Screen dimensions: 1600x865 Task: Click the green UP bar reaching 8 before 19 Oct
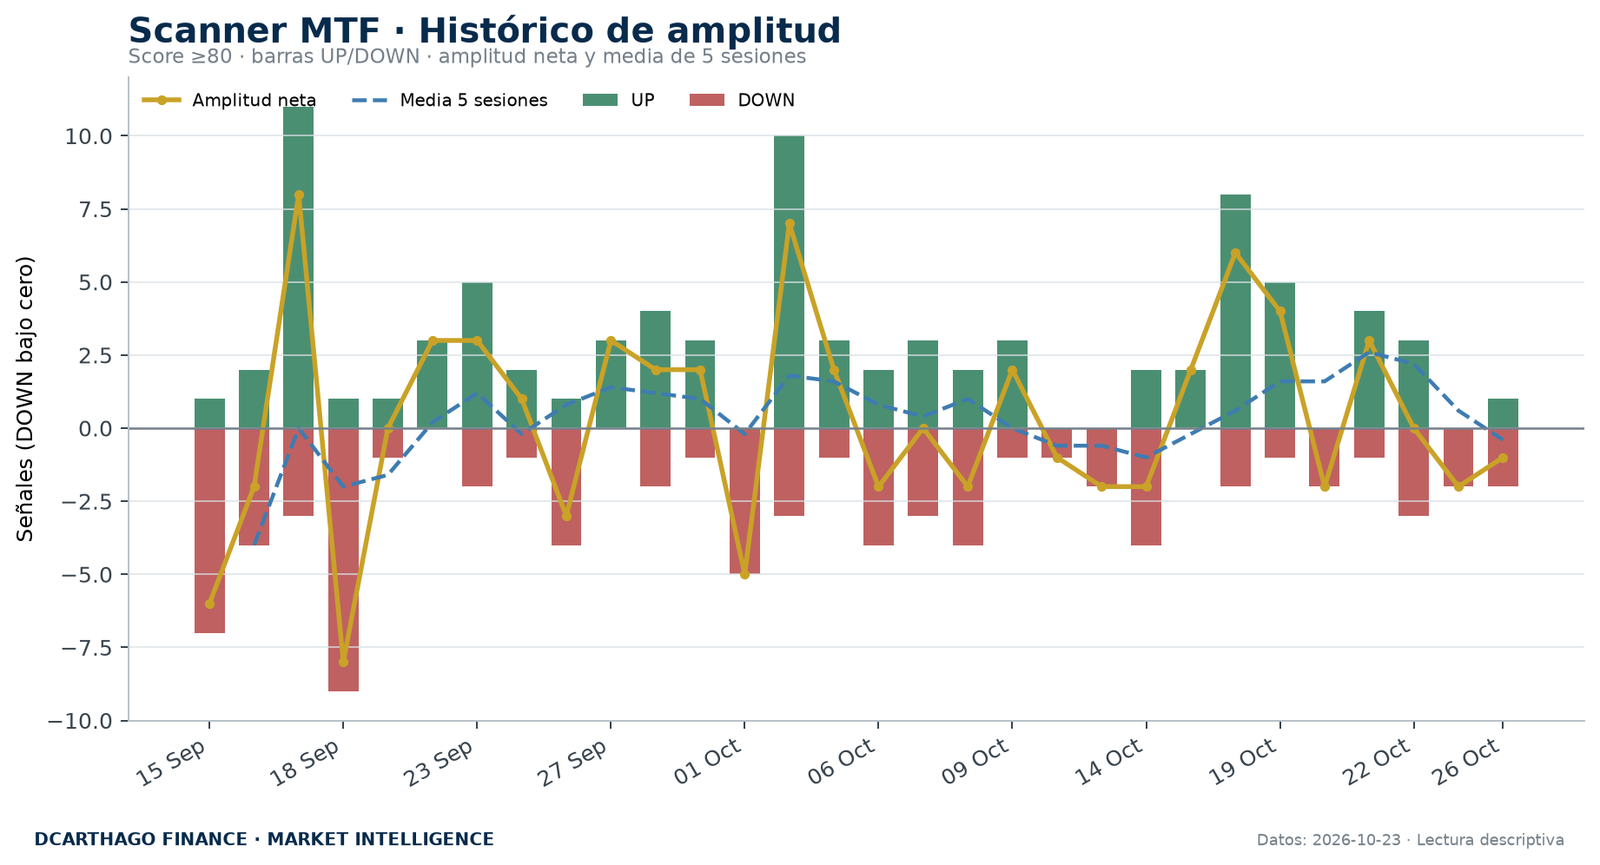pyautogui.click(x=1235, y=311)
